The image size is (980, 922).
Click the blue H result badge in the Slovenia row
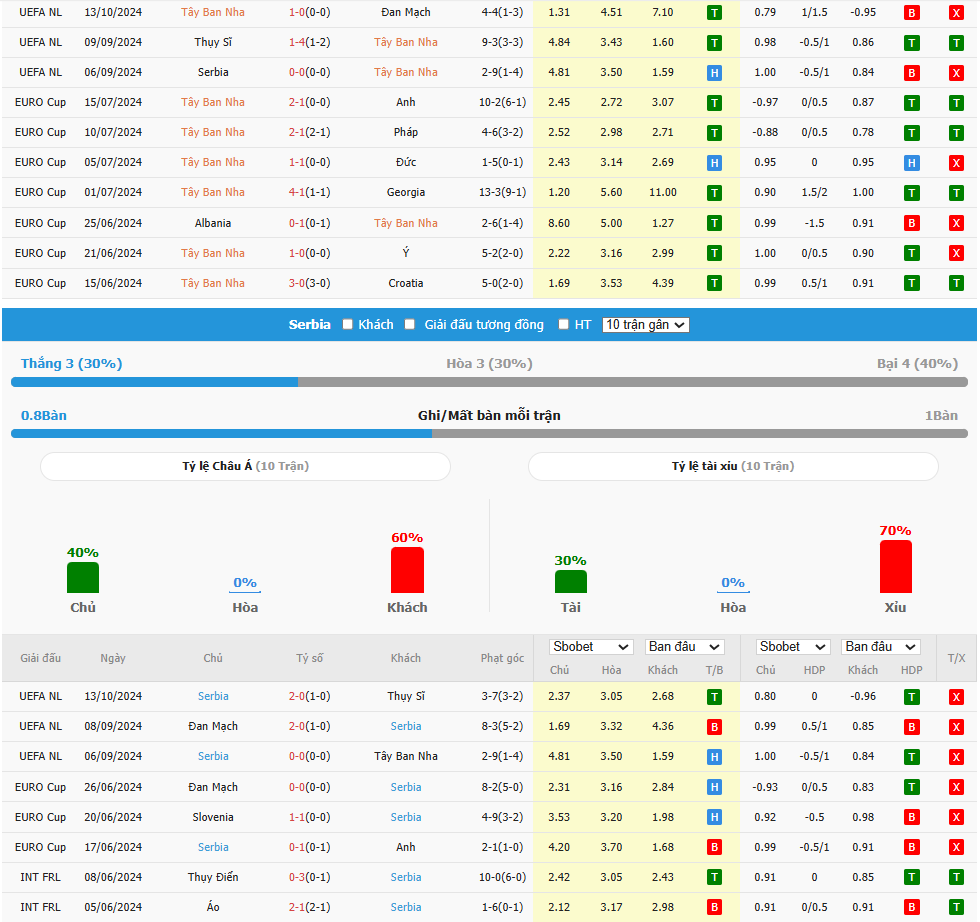714,818
